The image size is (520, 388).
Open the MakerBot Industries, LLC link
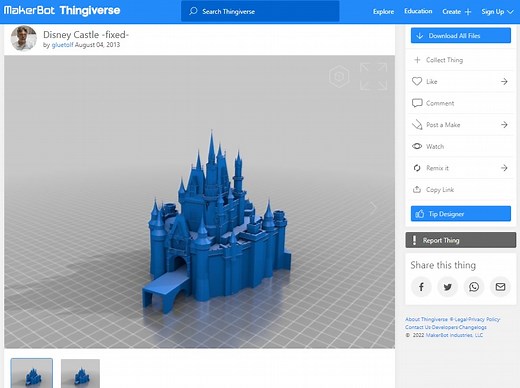coord(454,335)
